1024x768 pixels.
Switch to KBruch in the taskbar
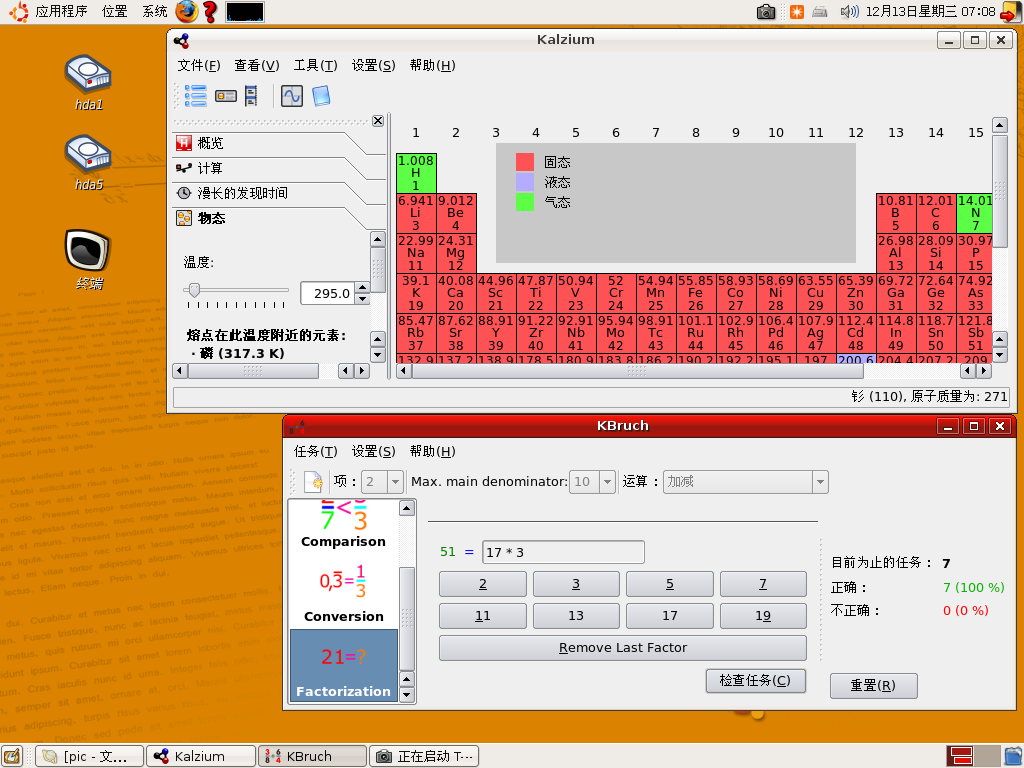tap(313, 756)
